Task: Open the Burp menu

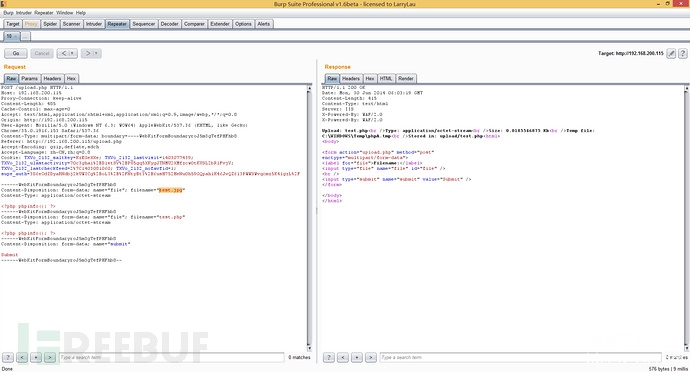Action: (8, 13)
